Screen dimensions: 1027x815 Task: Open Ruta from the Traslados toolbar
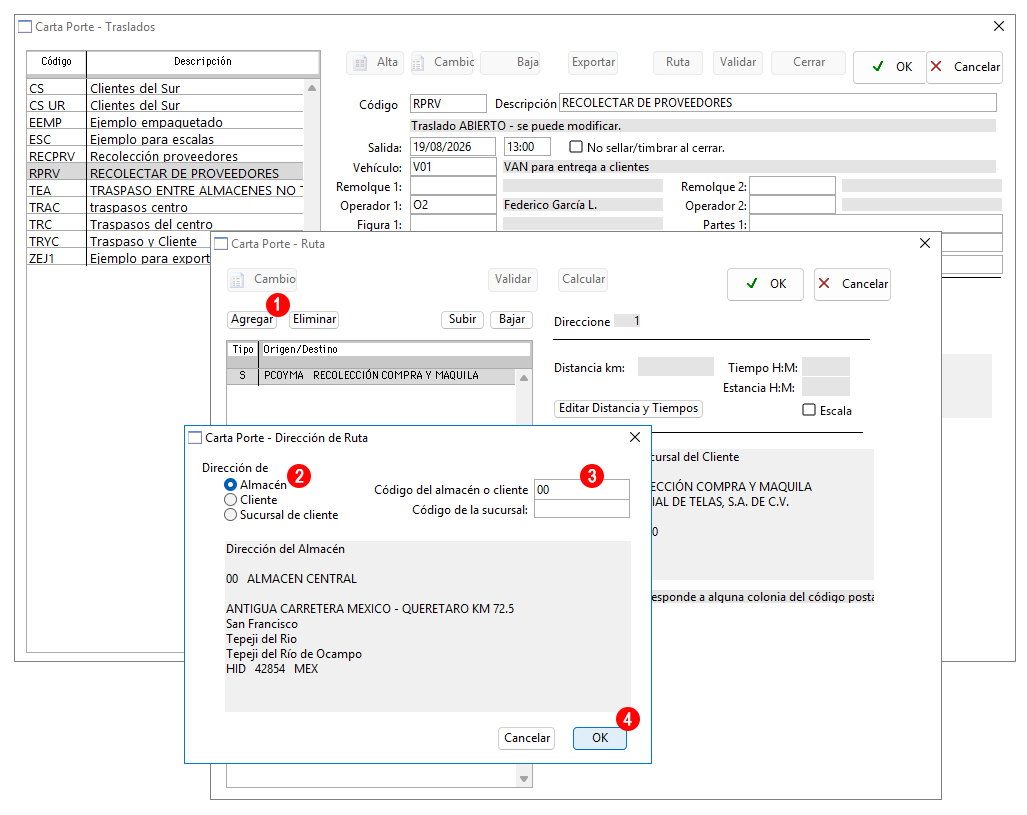(x=678, y=63)
